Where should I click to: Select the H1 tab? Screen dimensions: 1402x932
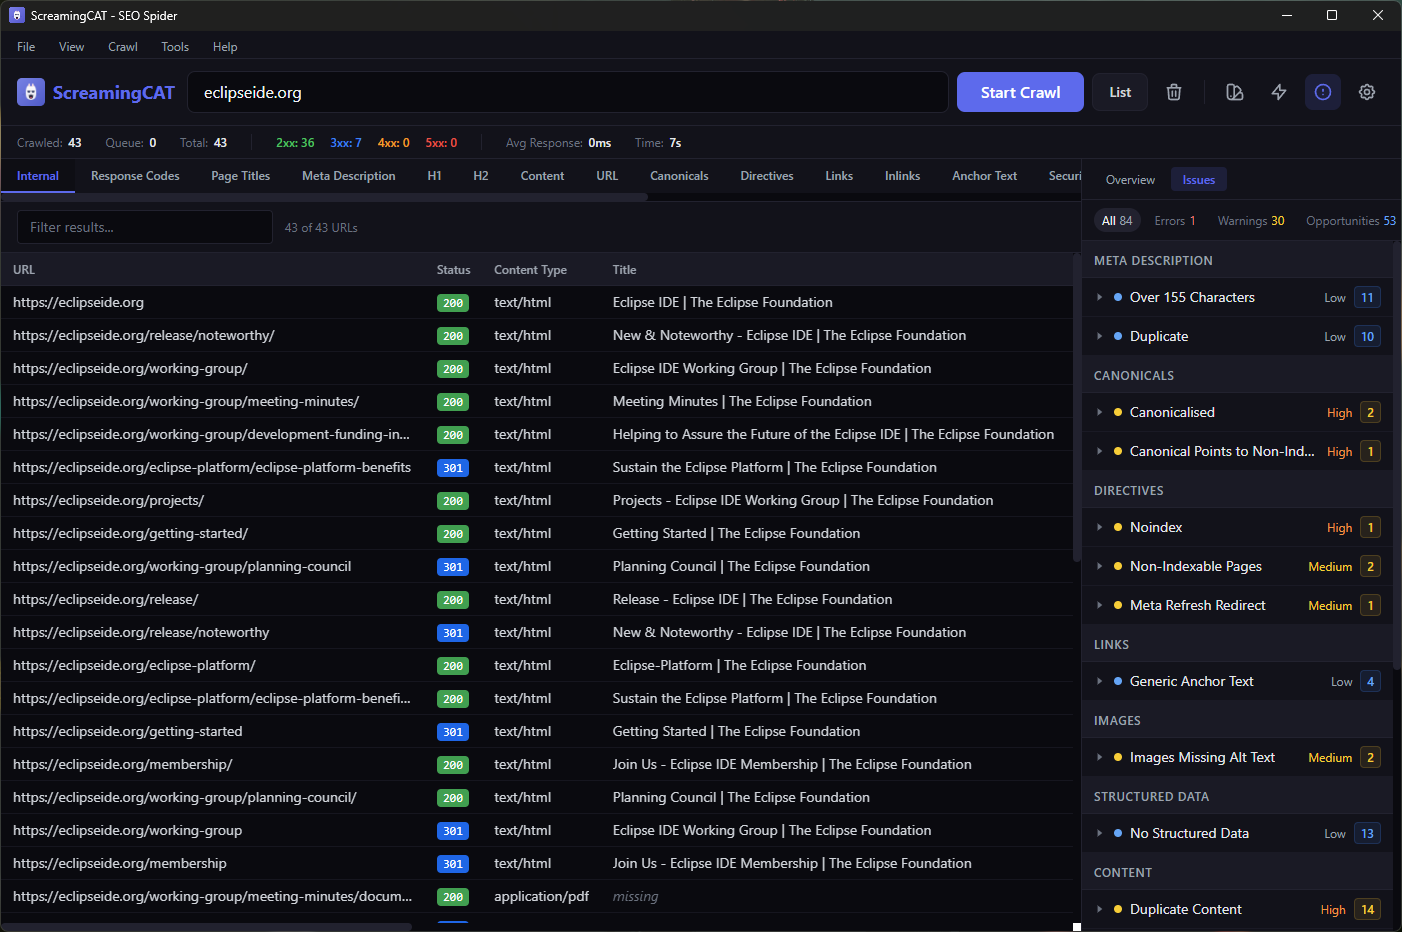(435, 176)
